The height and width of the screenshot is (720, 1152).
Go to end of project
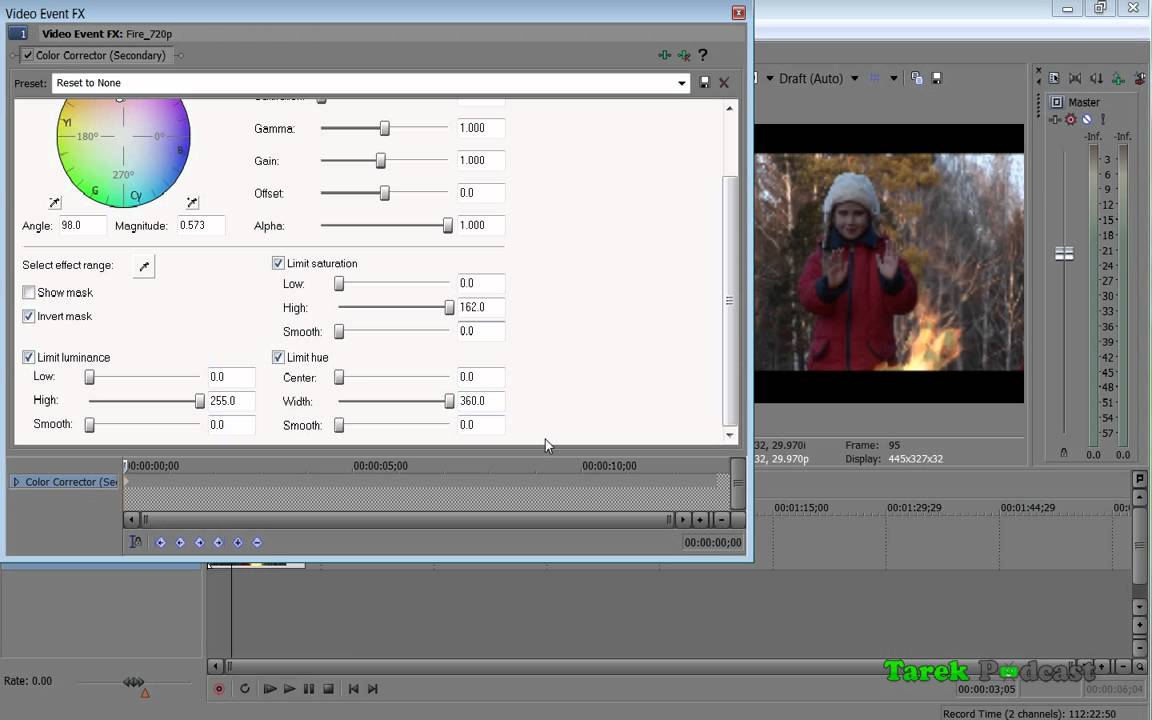373,689
